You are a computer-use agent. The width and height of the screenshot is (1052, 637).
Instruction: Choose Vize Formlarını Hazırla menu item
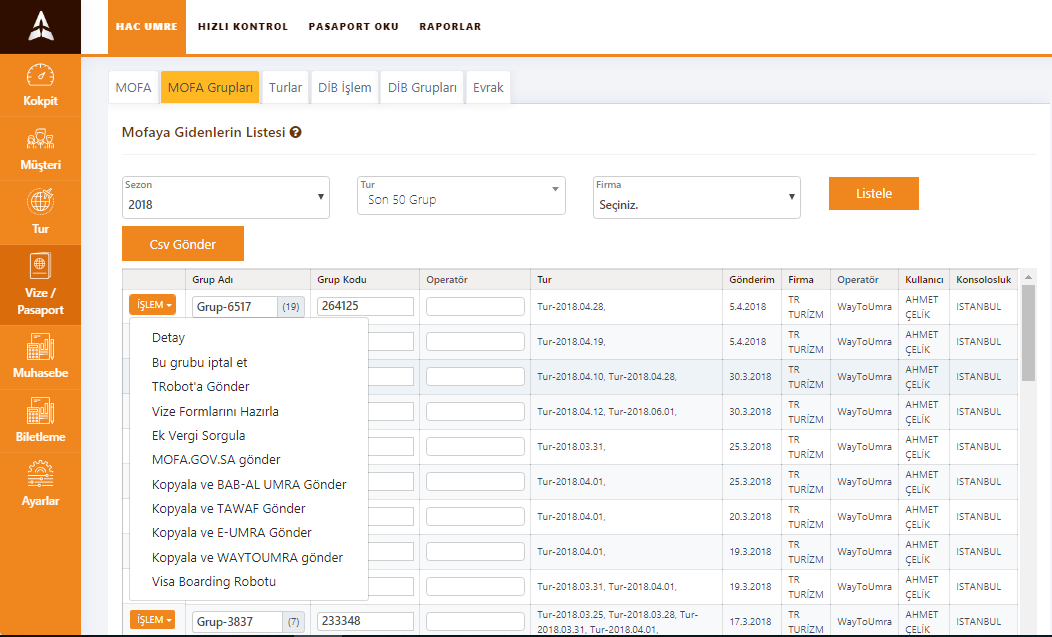pos(215,411)
